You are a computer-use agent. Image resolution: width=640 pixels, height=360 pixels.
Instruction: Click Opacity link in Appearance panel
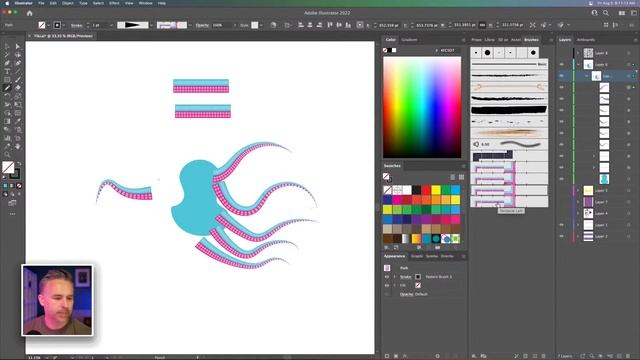(406, 294)
